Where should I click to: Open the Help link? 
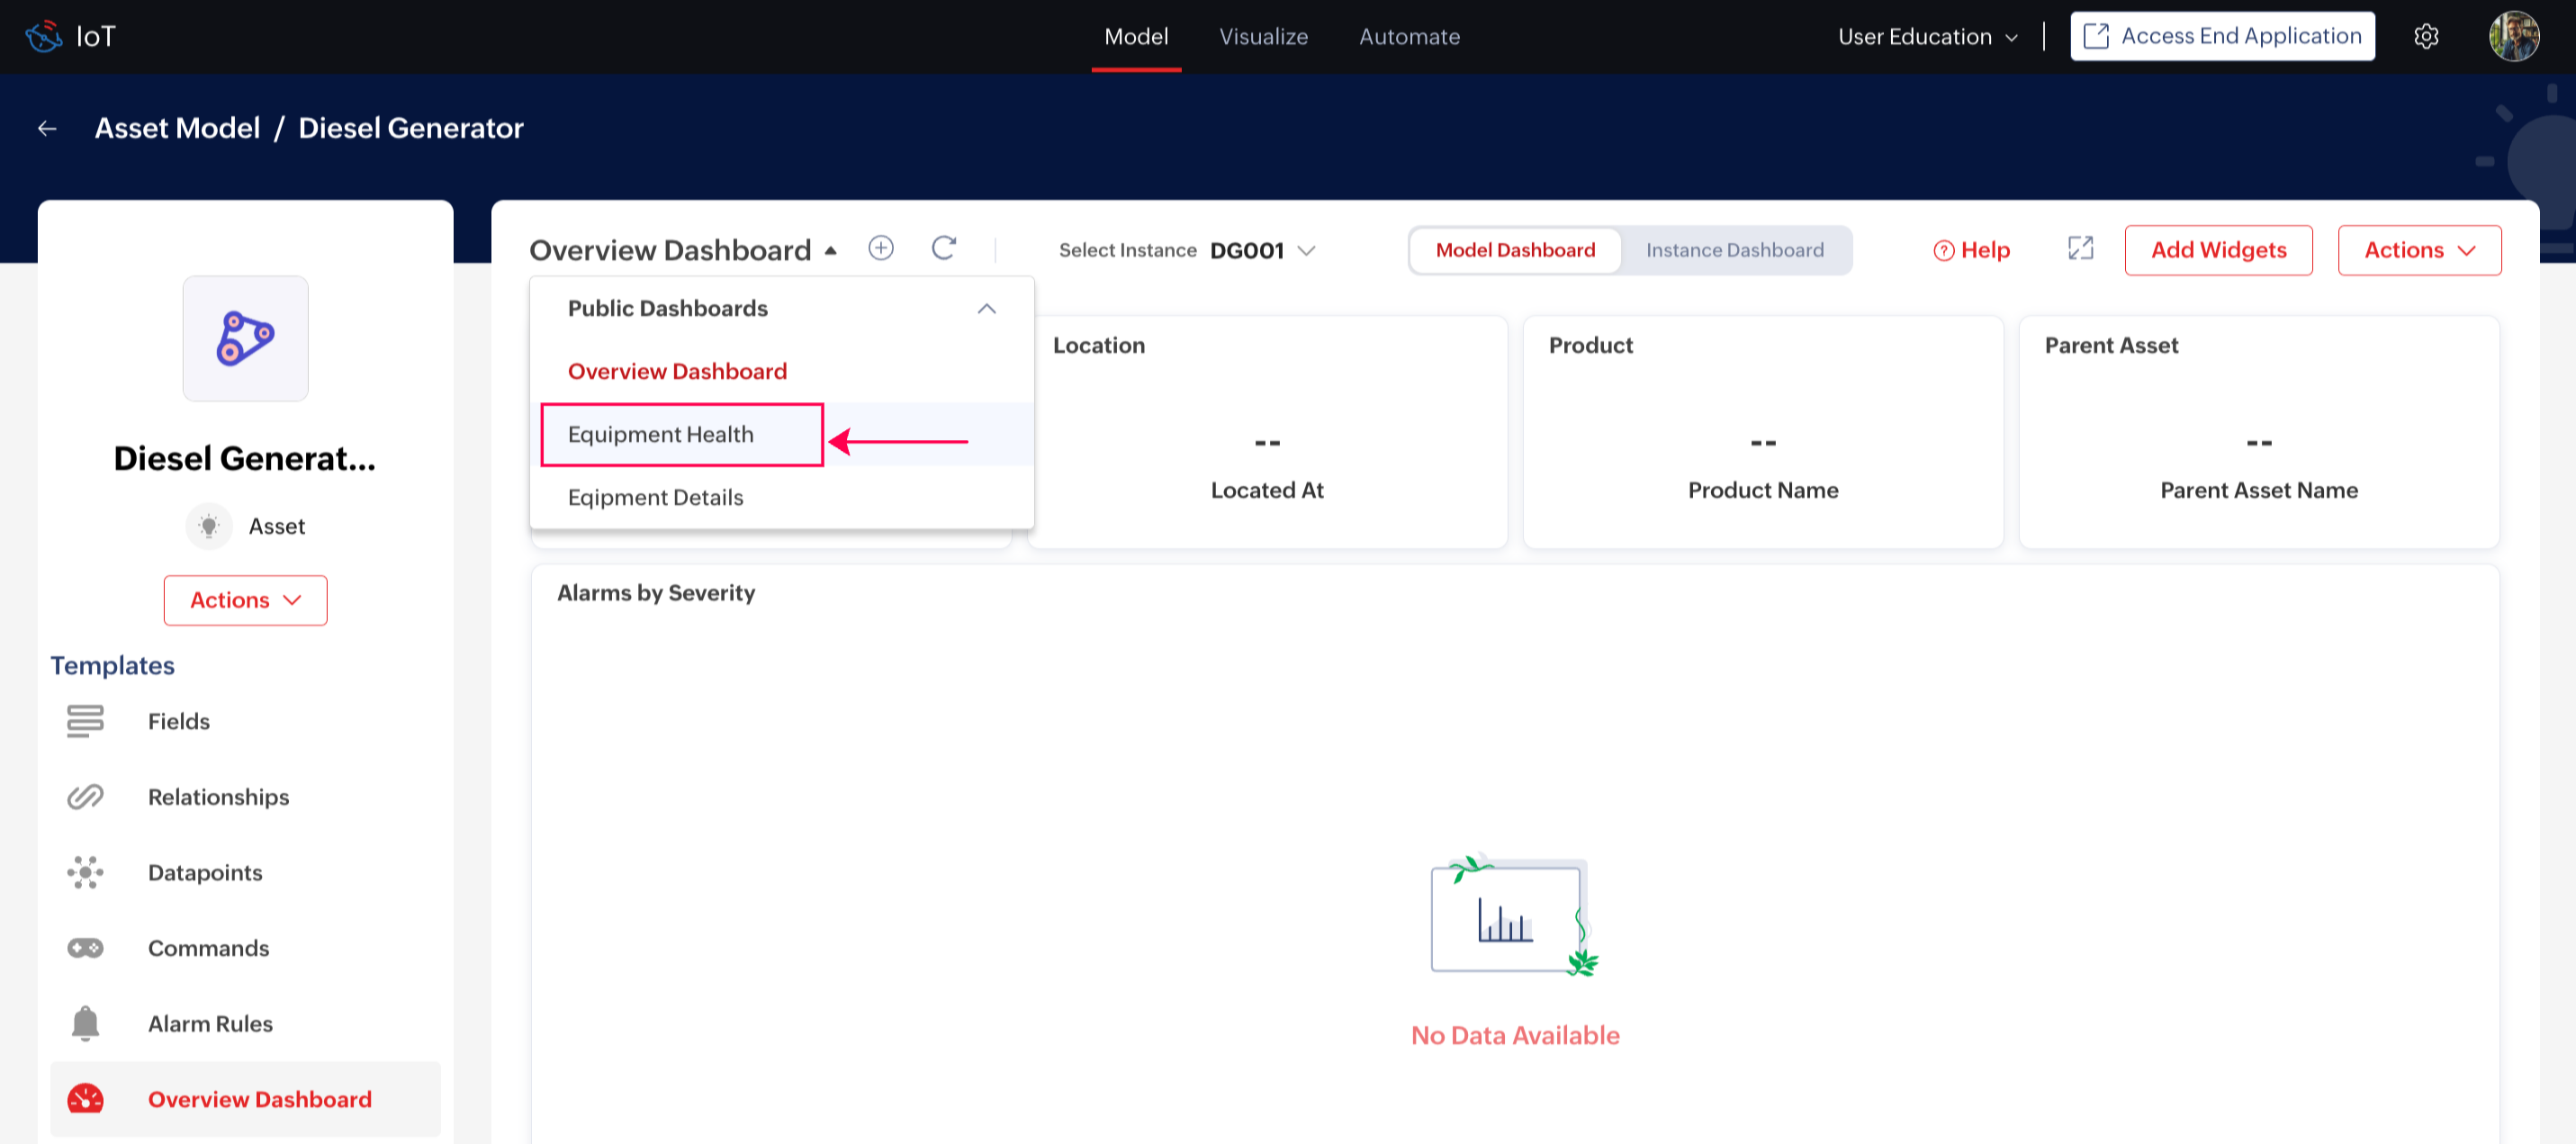click(1971, 250)
